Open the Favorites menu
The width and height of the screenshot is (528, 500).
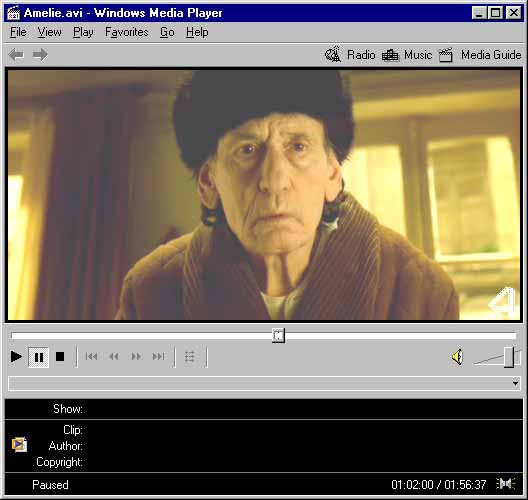[x=127, y=32]
